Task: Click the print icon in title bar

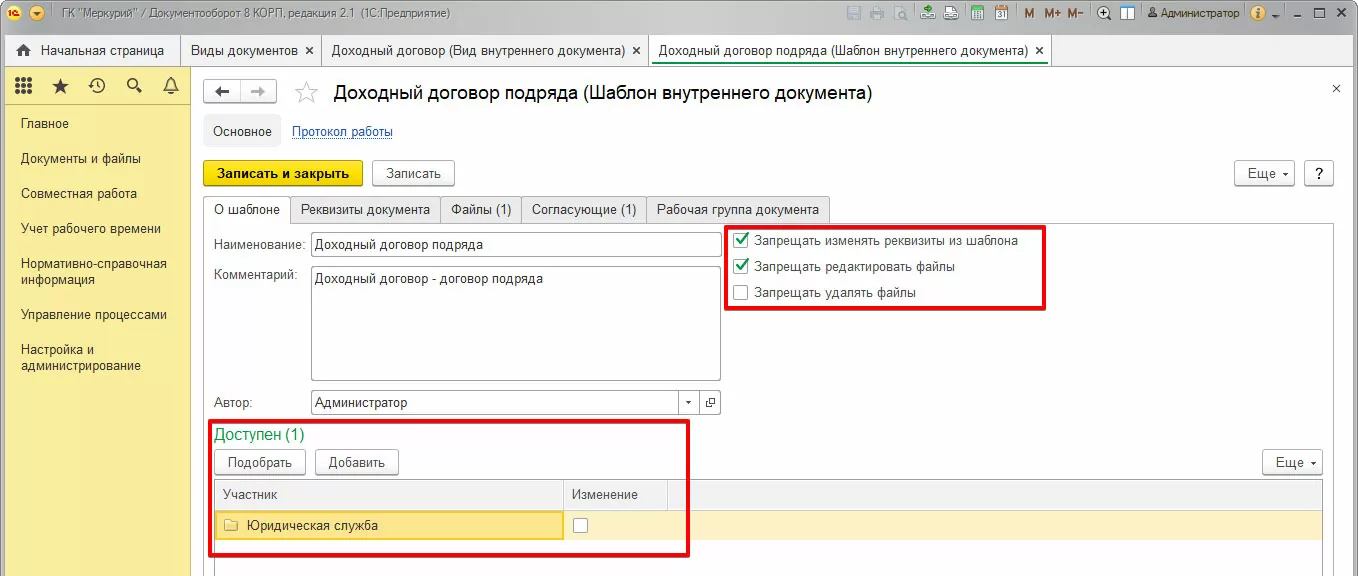Action: pyautogui.click(x=877, y=13)
